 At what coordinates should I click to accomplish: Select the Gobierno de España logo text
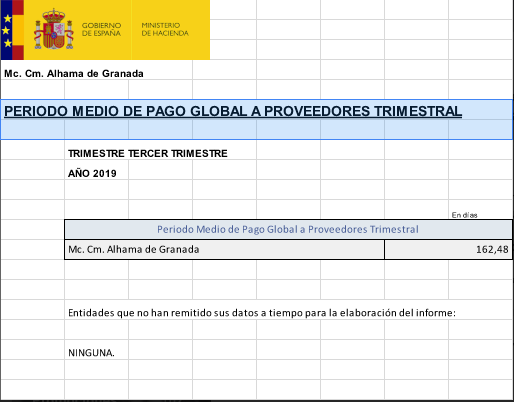pos(101,29)
